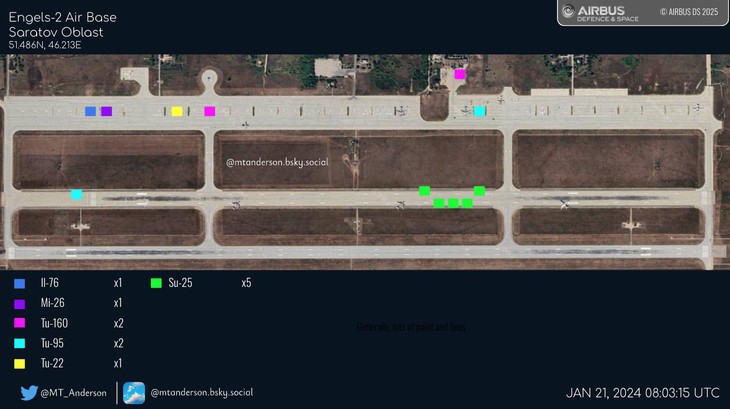The width and height of the screenshot is (730, 409).
Task: Click the Tu-22 legend label
Action: pos(52,363)
